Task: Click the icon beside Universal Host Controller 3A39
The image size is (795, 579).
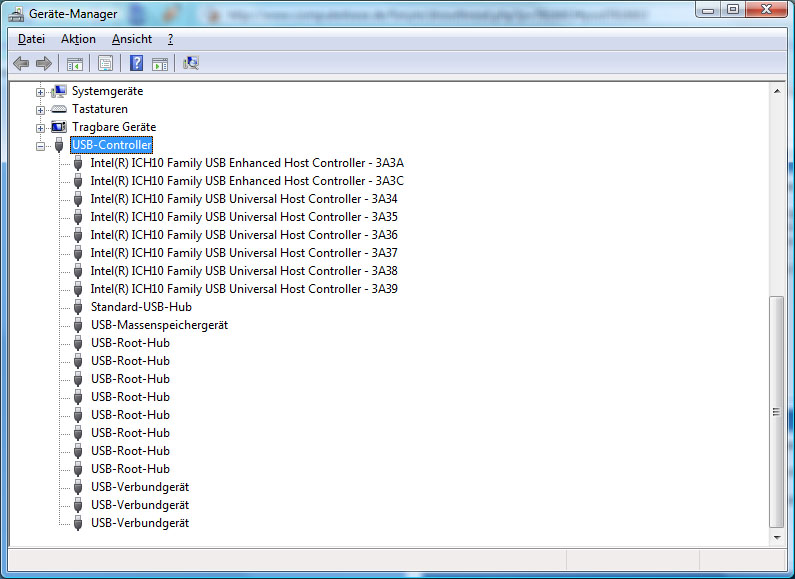Action: click(78, 289)
